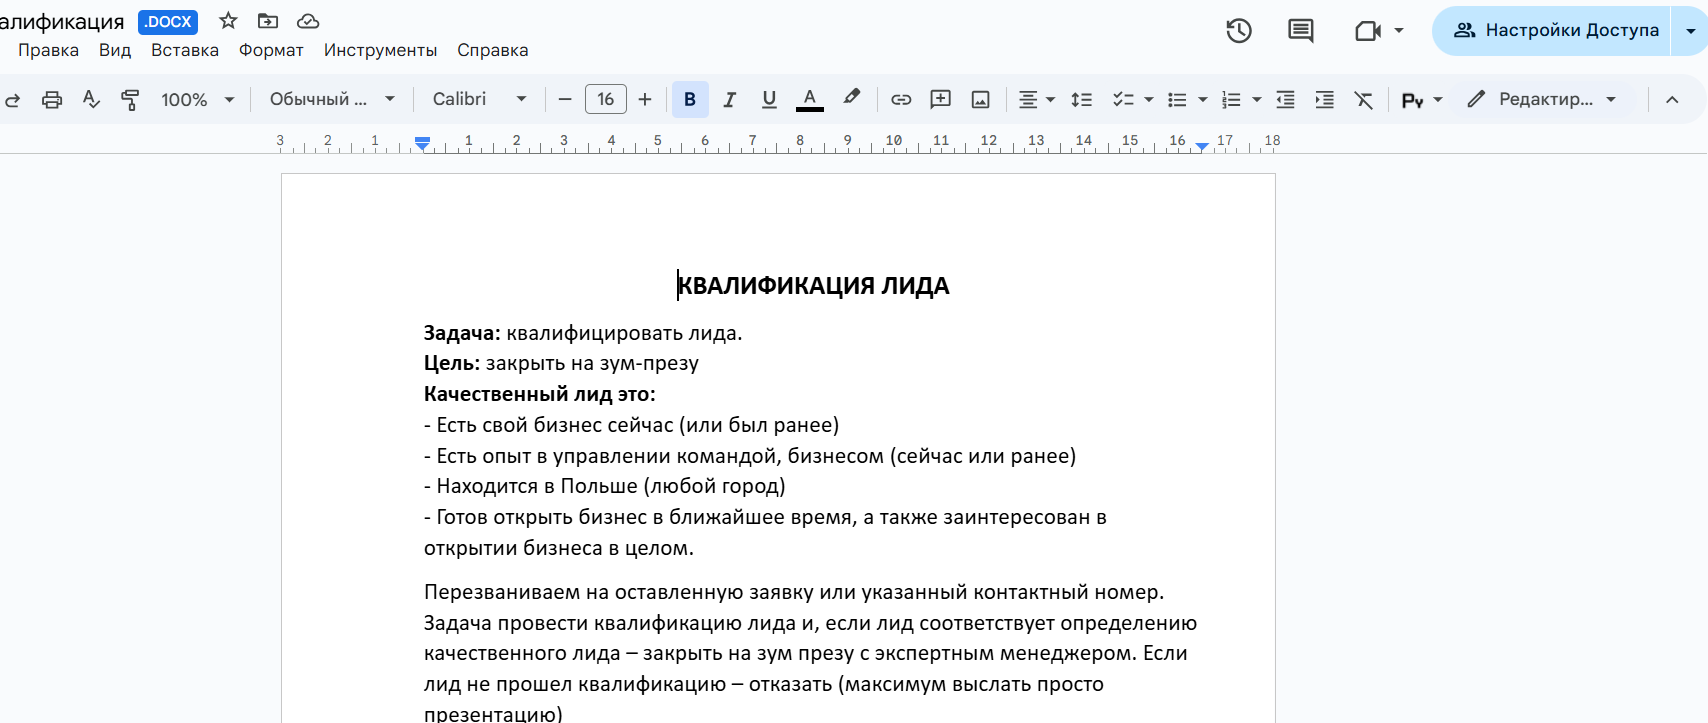Open version history clock icon
Screen dimensions: 1708x723
click(x=1239, y=31)
